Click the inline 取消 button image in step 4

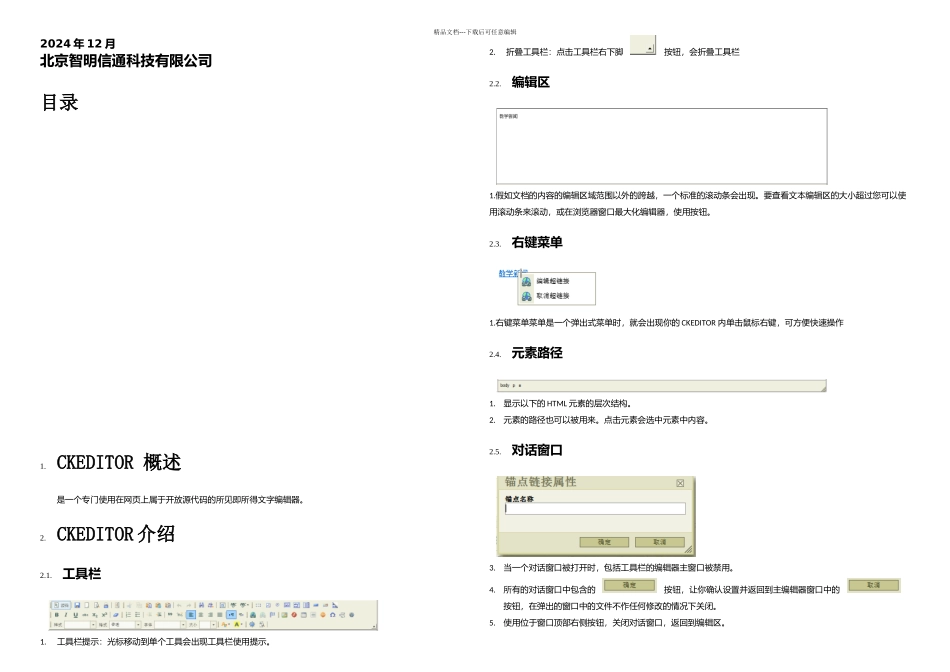tap(874, 585)
